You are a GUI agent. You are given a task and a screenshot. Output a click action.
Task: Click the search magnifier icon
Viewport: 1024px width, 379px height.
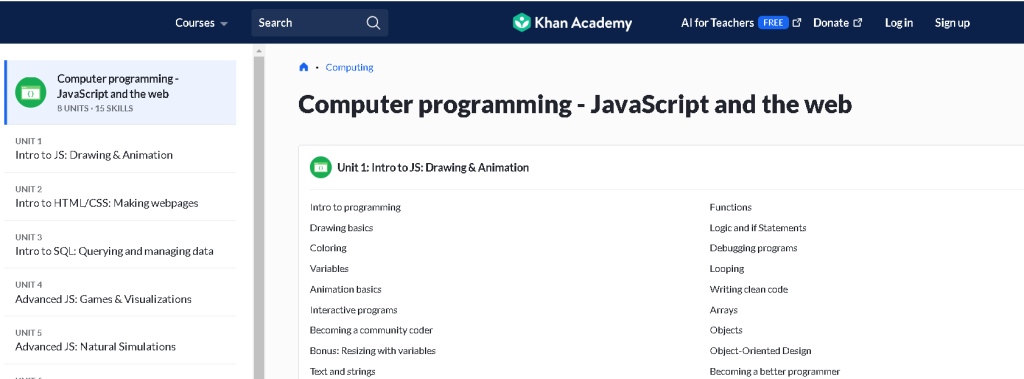[373, 23]
